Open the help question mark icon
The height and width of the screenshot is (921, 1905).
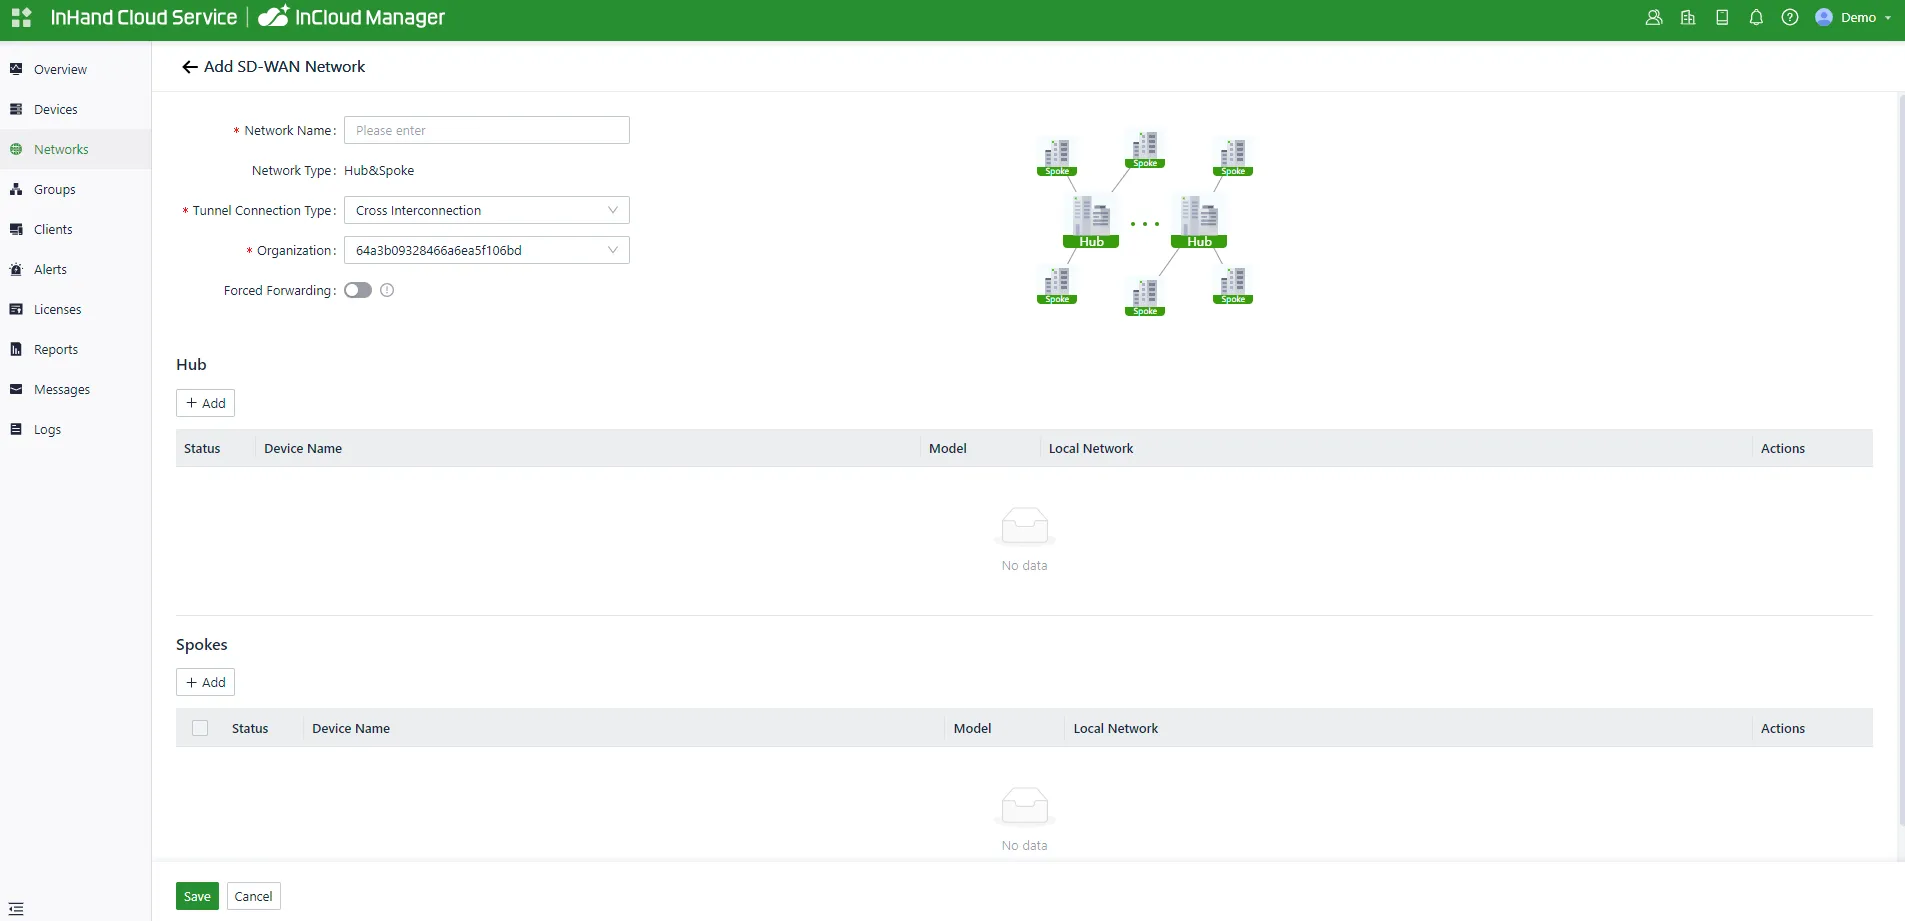(x=1790, y=18)
